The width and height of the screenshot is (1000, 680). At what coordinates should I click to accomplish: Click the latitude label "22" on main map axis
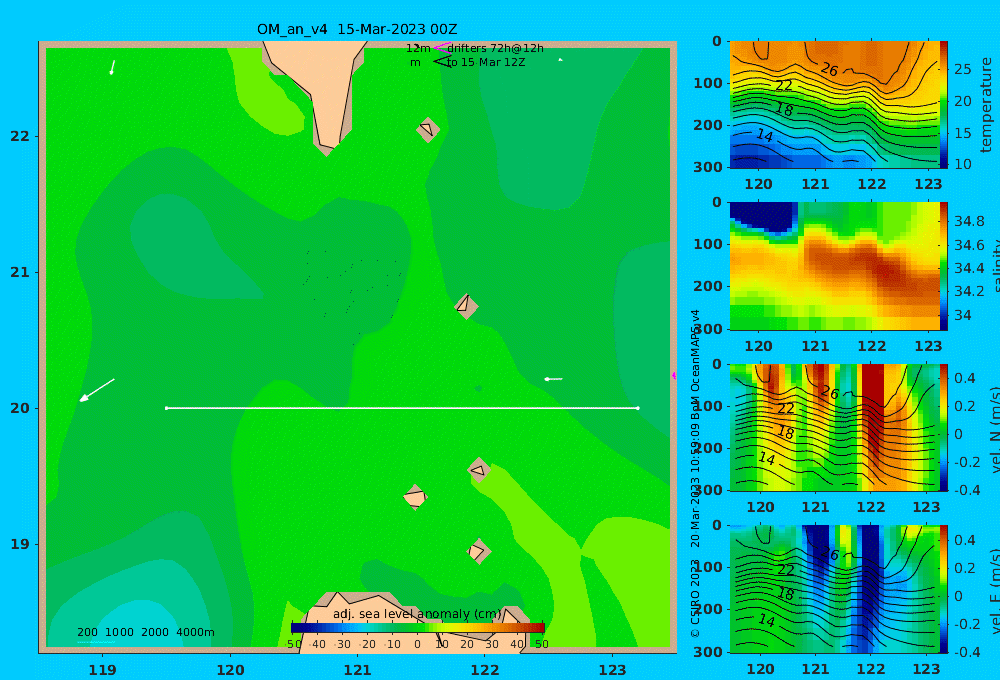[20, 136]
